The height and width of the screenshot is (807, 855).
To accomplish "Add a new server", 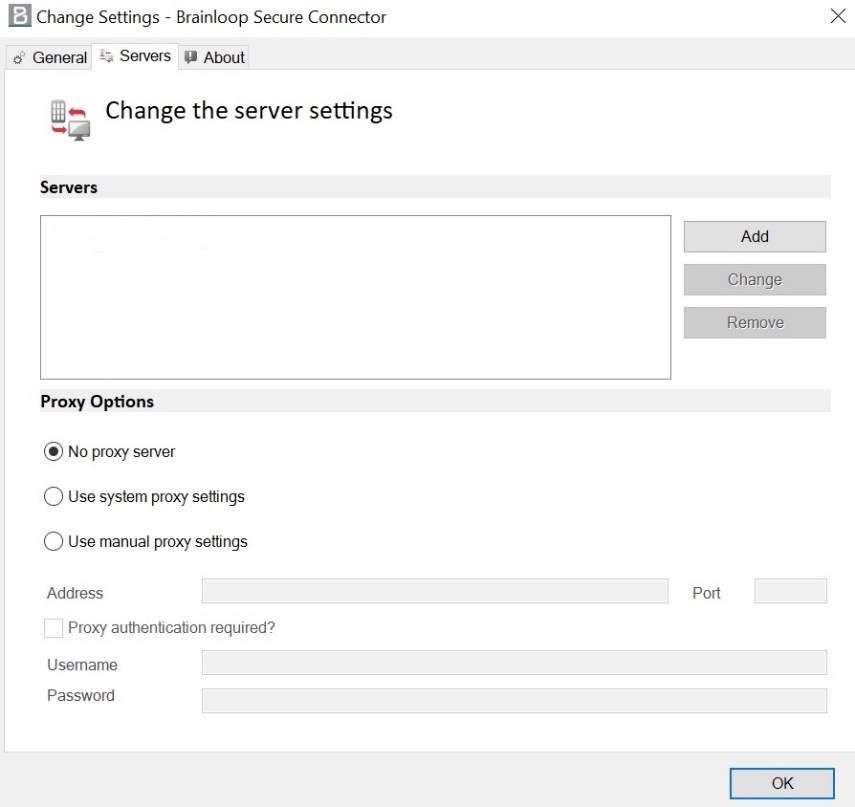I will [x=755, y=236].
